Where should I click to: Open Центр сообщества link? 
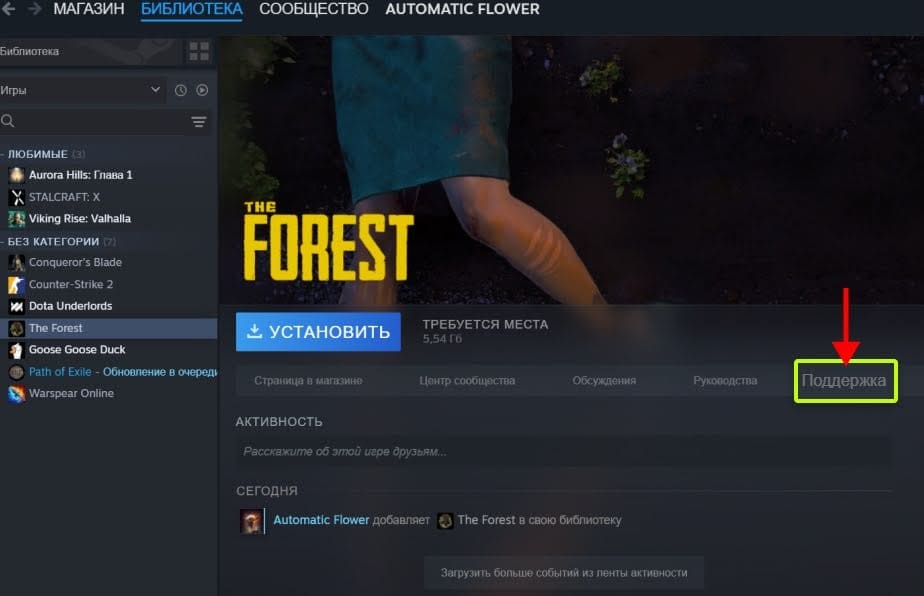coord(467,381)
